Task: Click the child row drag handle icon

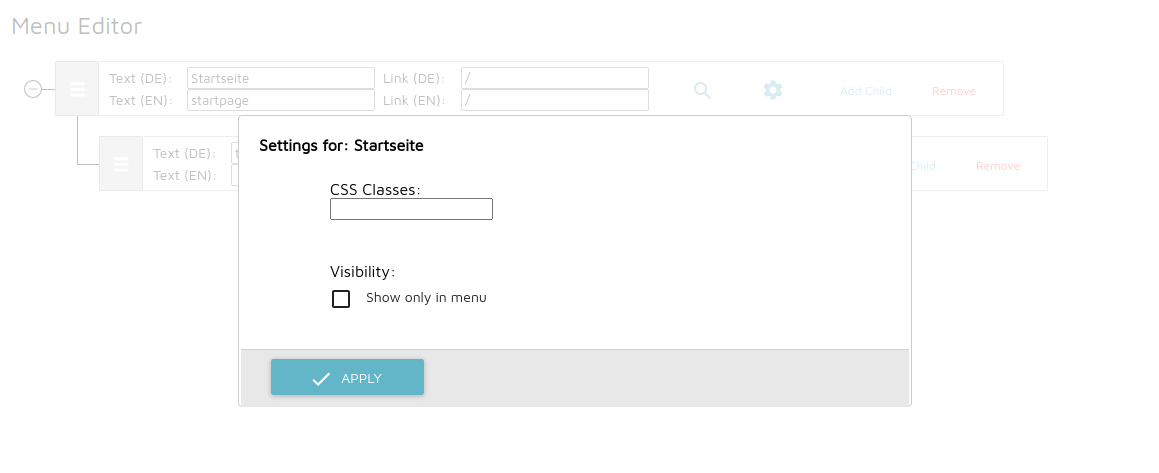Action: (121, 164)
